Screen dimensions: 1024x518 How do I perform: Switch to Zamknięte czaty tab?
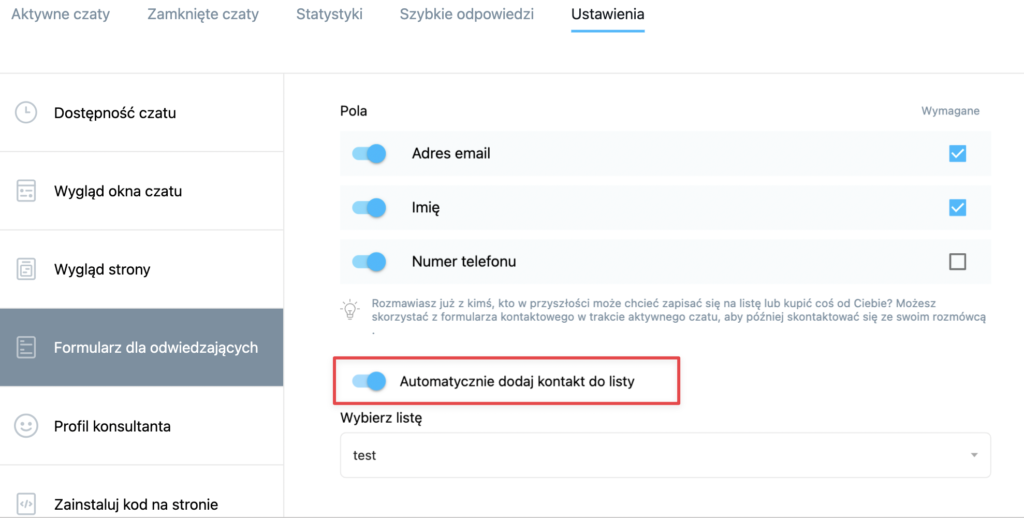click(203, 14)
